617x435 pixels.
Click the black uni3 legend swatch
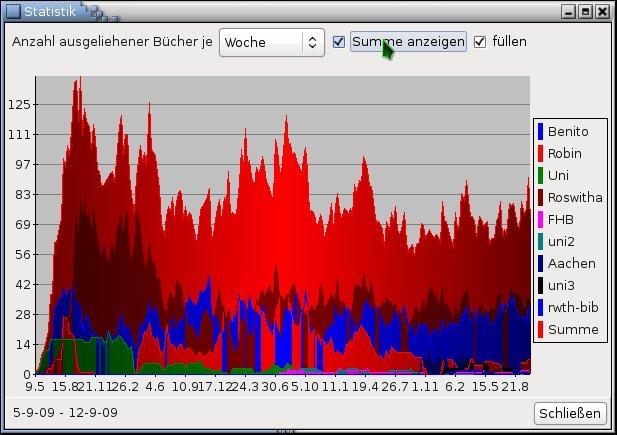tap(540, 285)
